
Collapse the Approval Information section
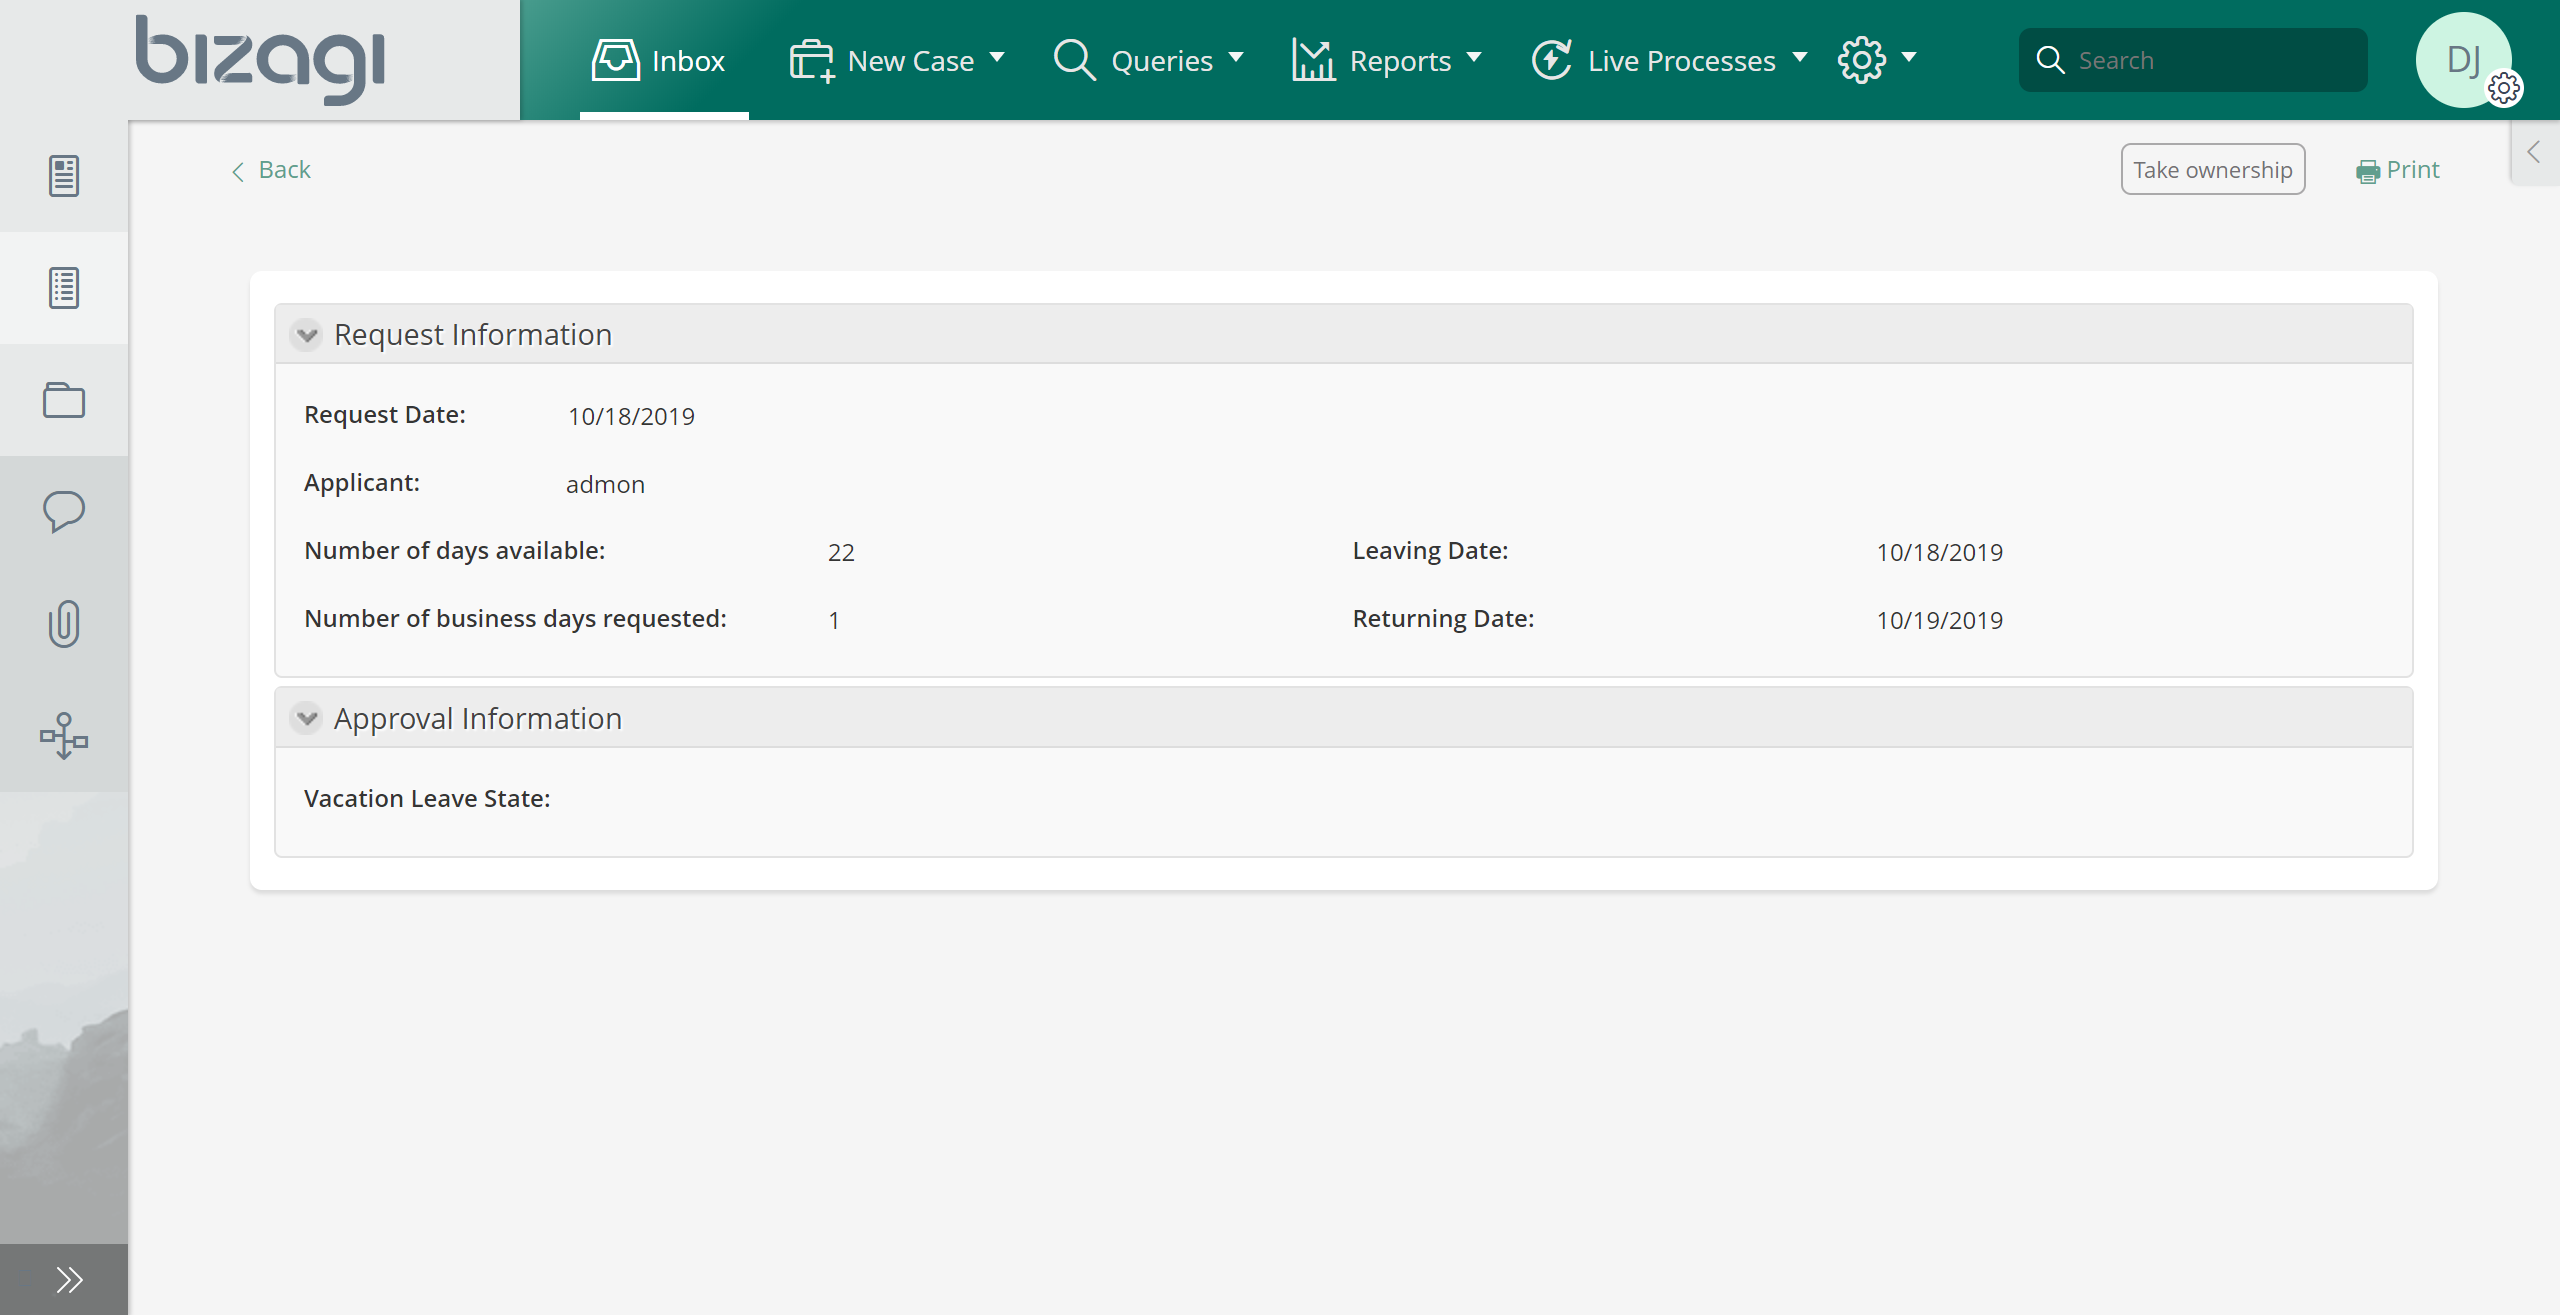tap(307, 718)
